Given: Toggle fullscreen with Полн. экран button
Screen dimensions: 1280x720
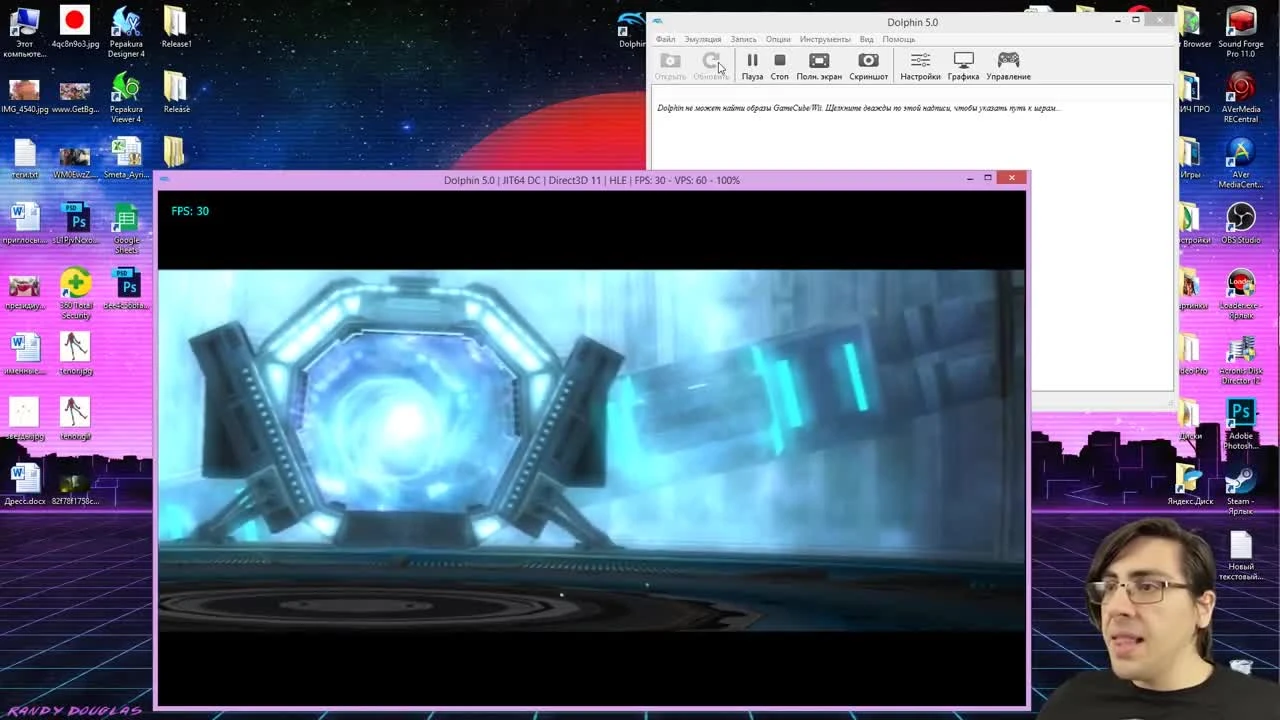Looking at the screenshot, I should click(x=819, y=67).
